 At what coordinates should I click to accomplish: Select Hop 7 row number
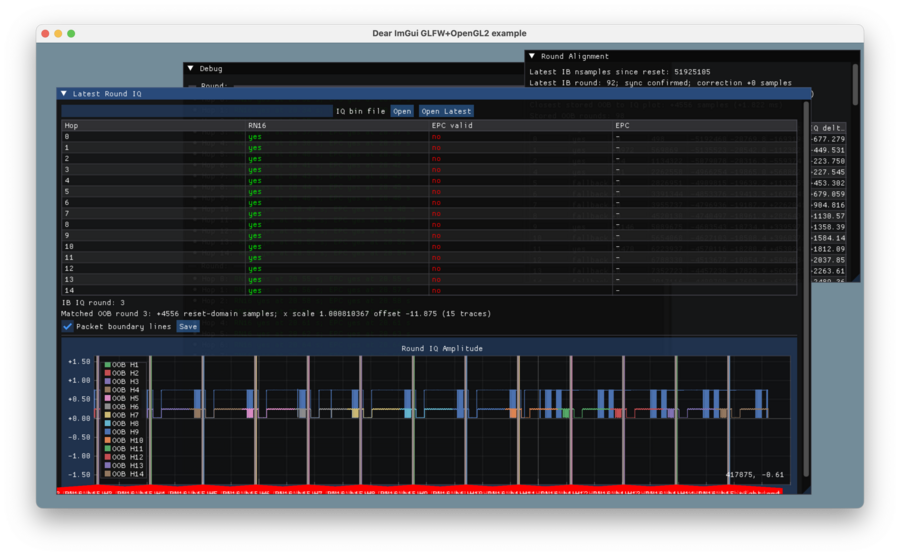click(67, 214)
